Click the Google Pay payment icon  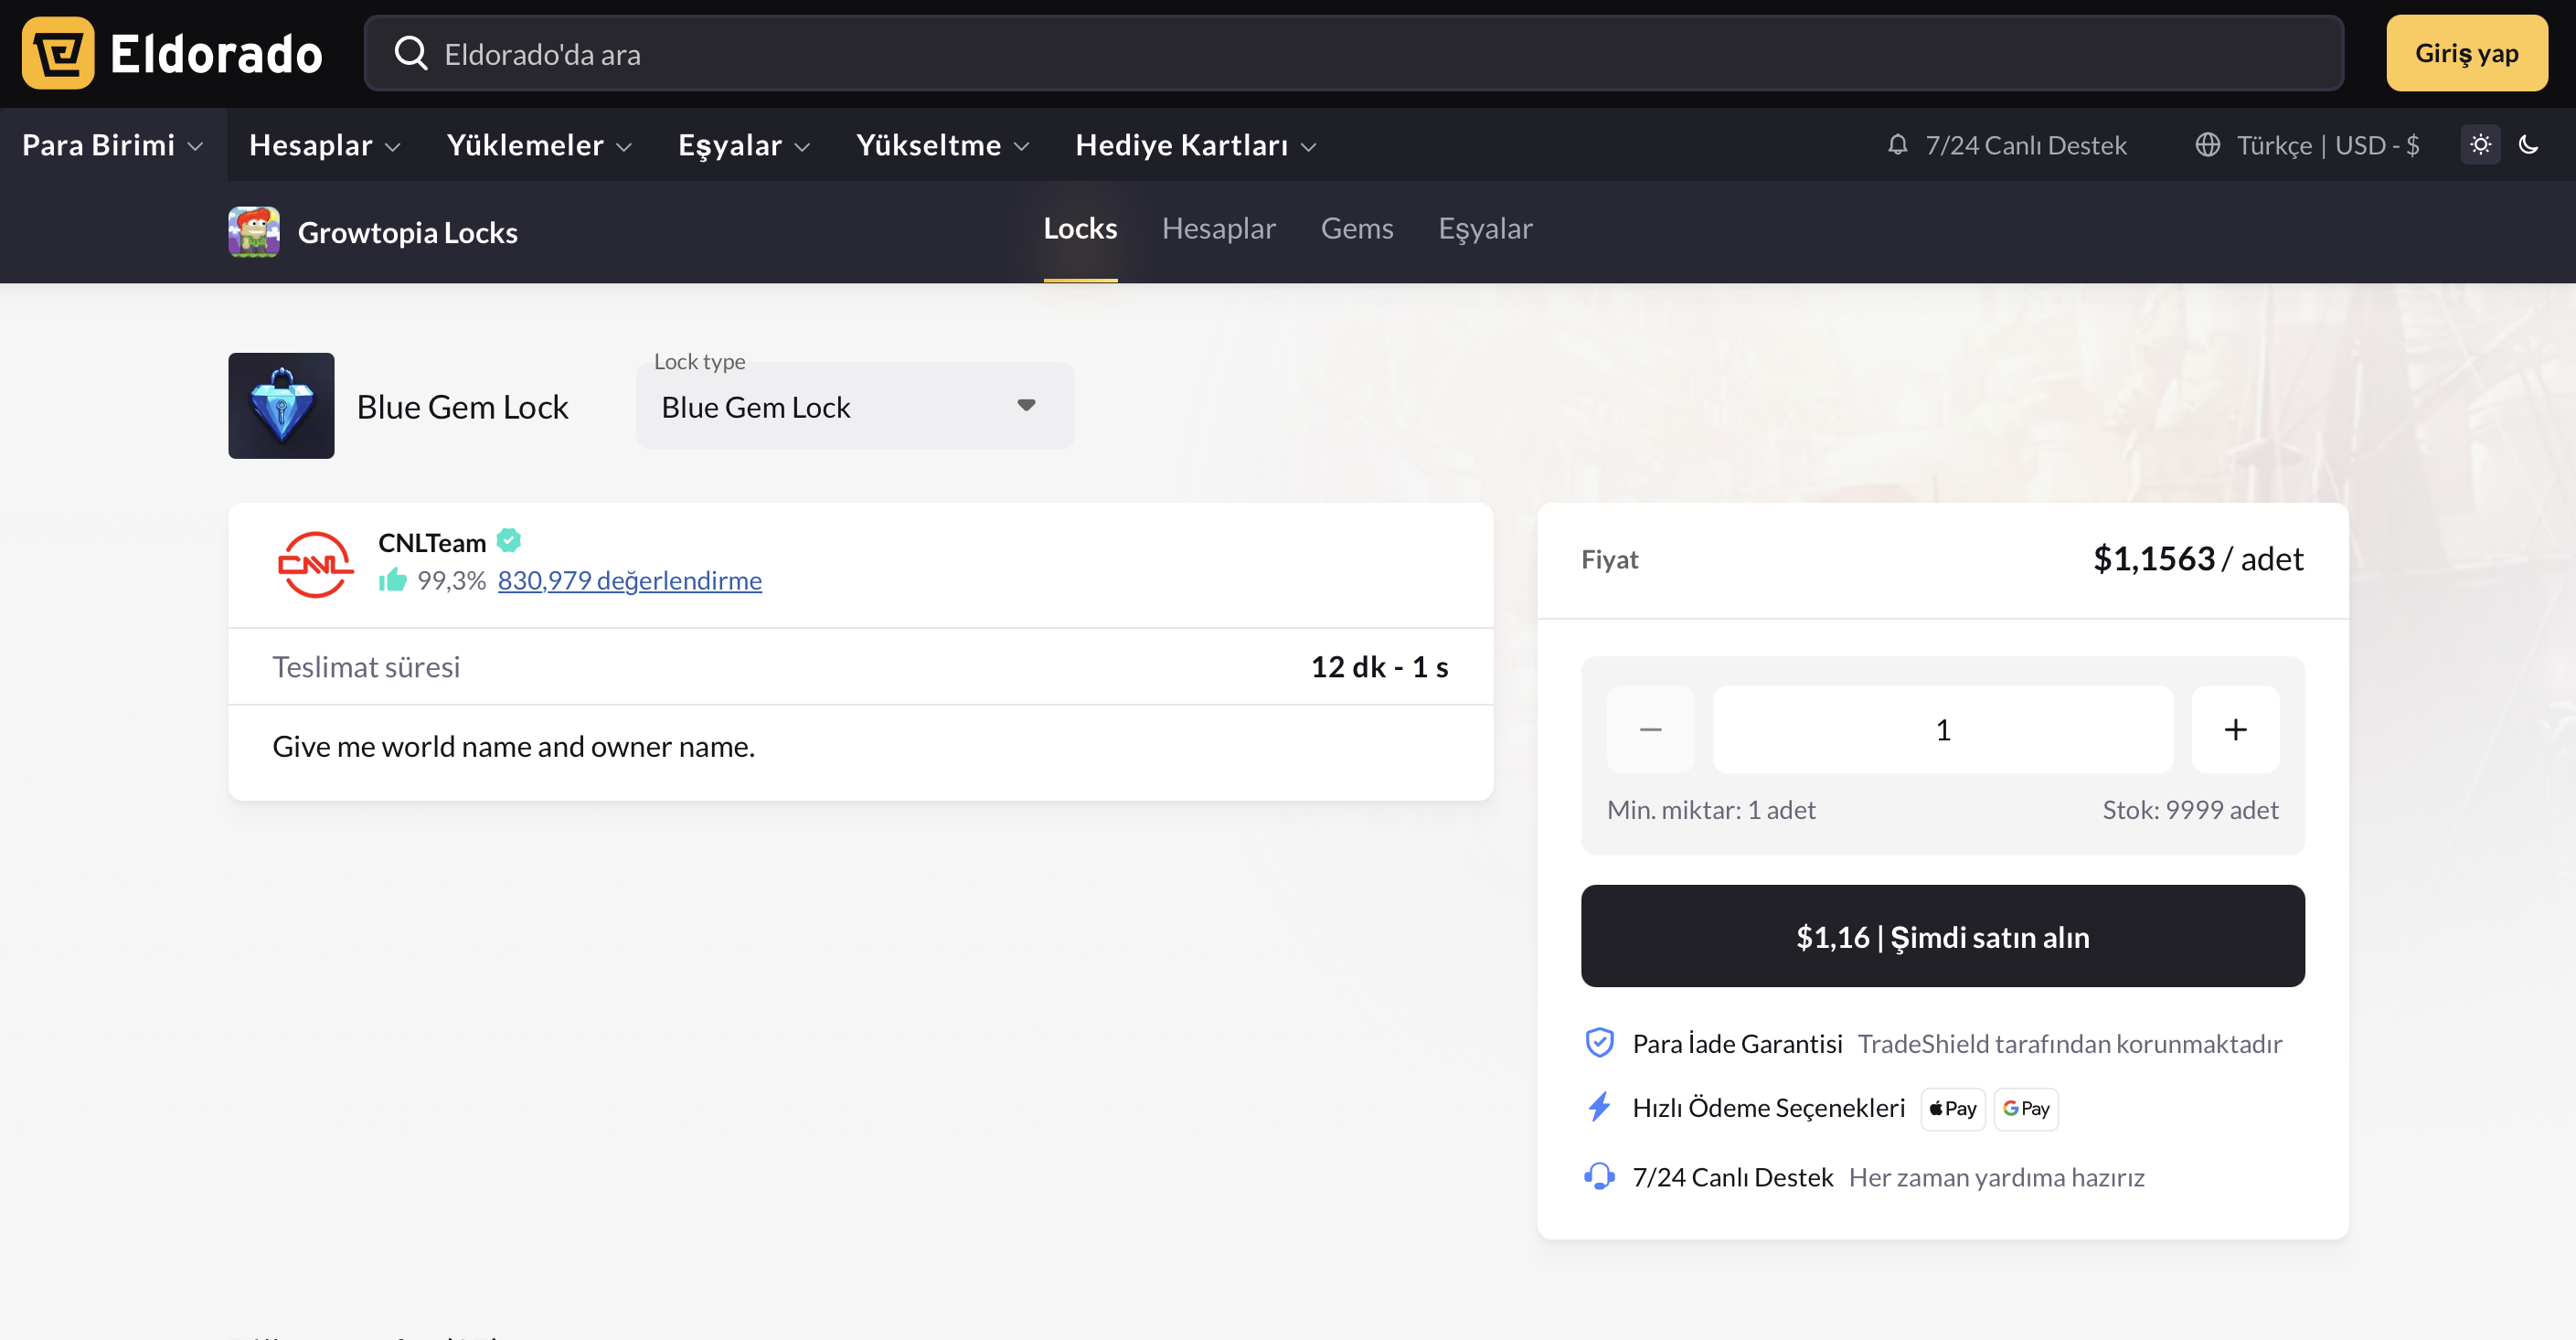(2025, 1109)
